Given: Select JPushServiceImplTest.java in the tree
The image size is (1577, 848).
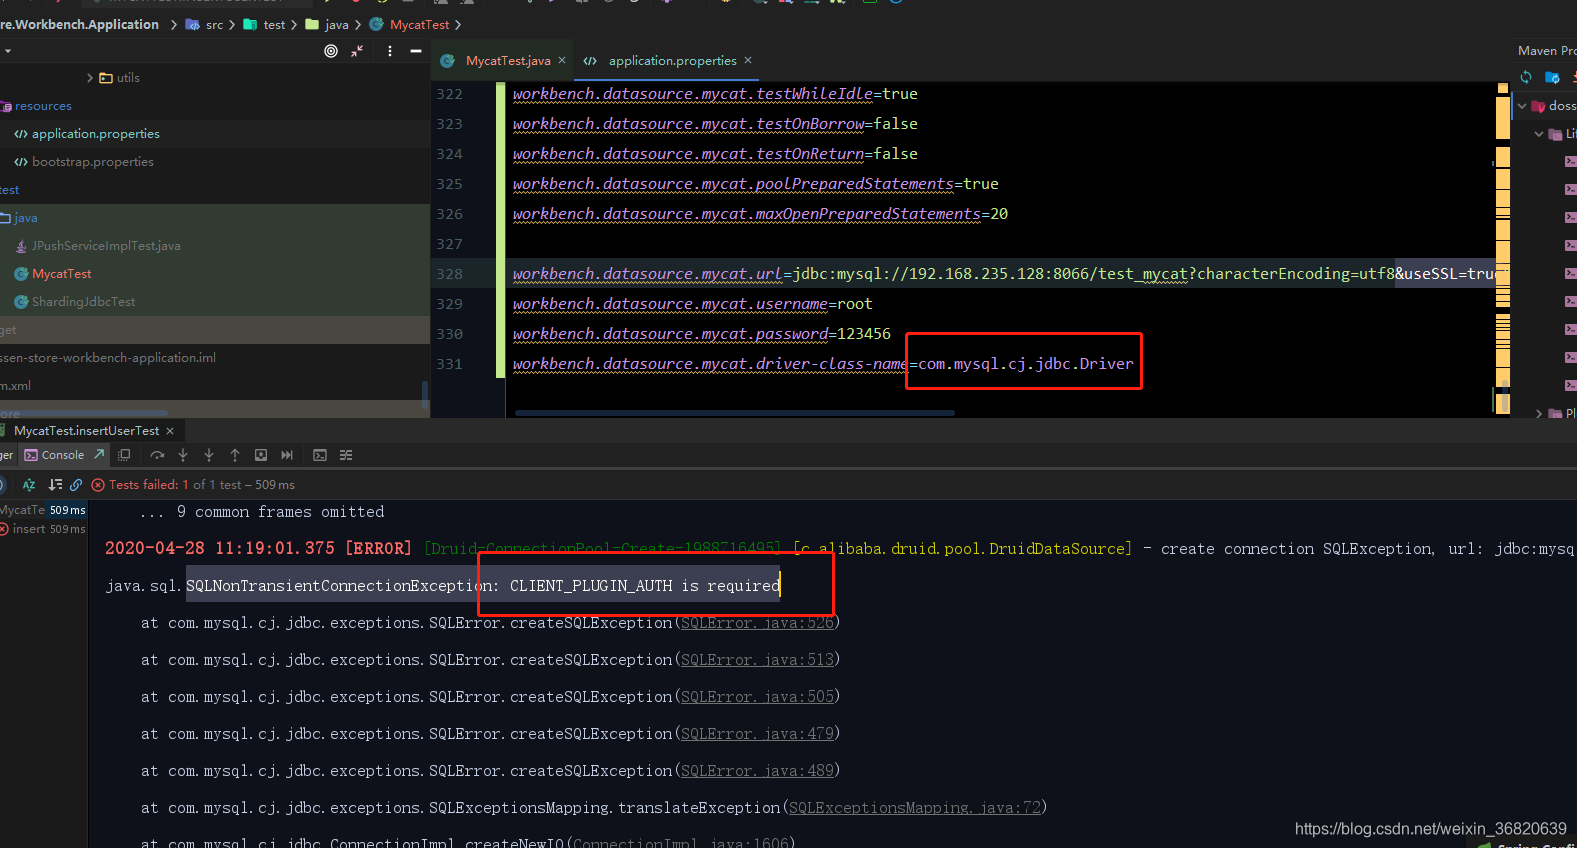Looking at the screenshot, I should pyautogui.click(x=106, y=246).
